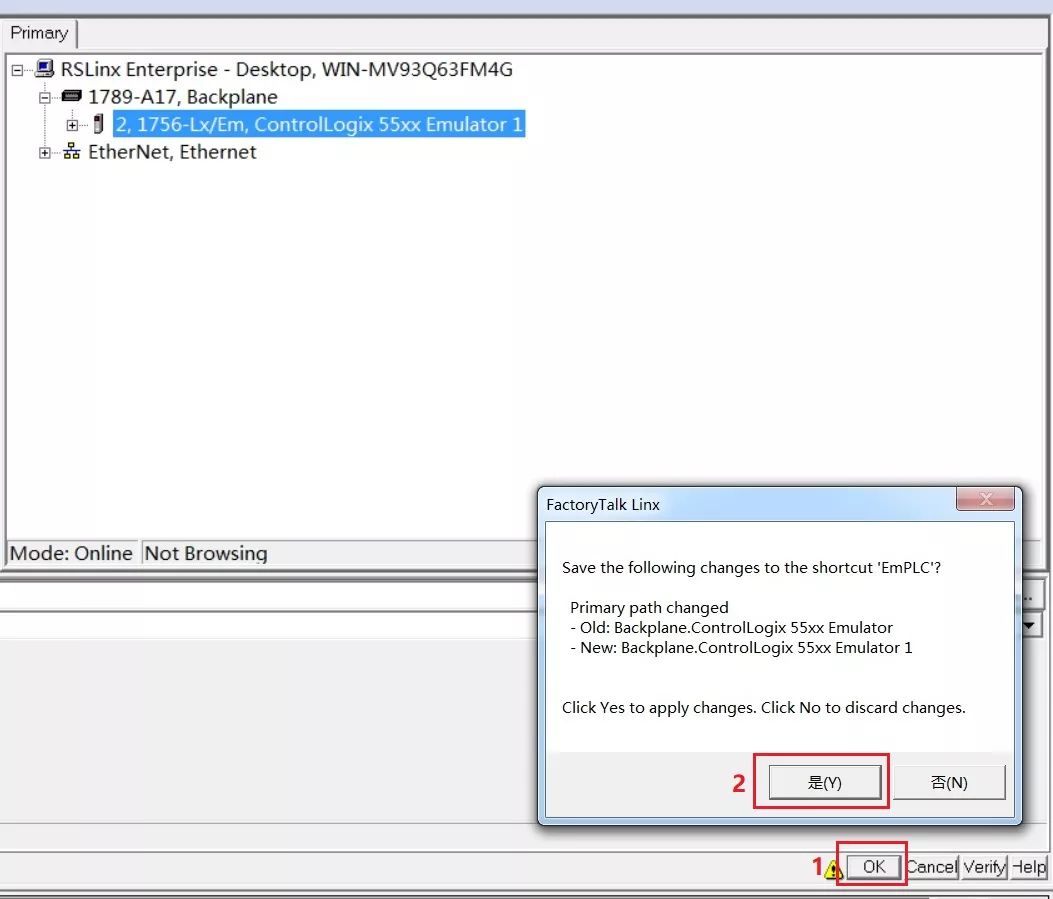Collapse the 1789-A17 Backplane node
1053x899 pixels.
point(44,97)
